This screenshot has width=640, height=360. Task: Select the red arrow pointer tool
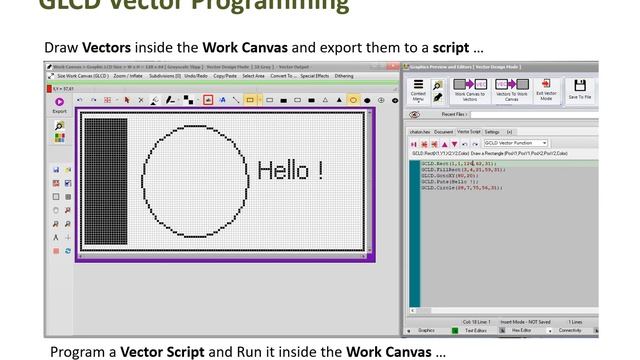(127, 100)
